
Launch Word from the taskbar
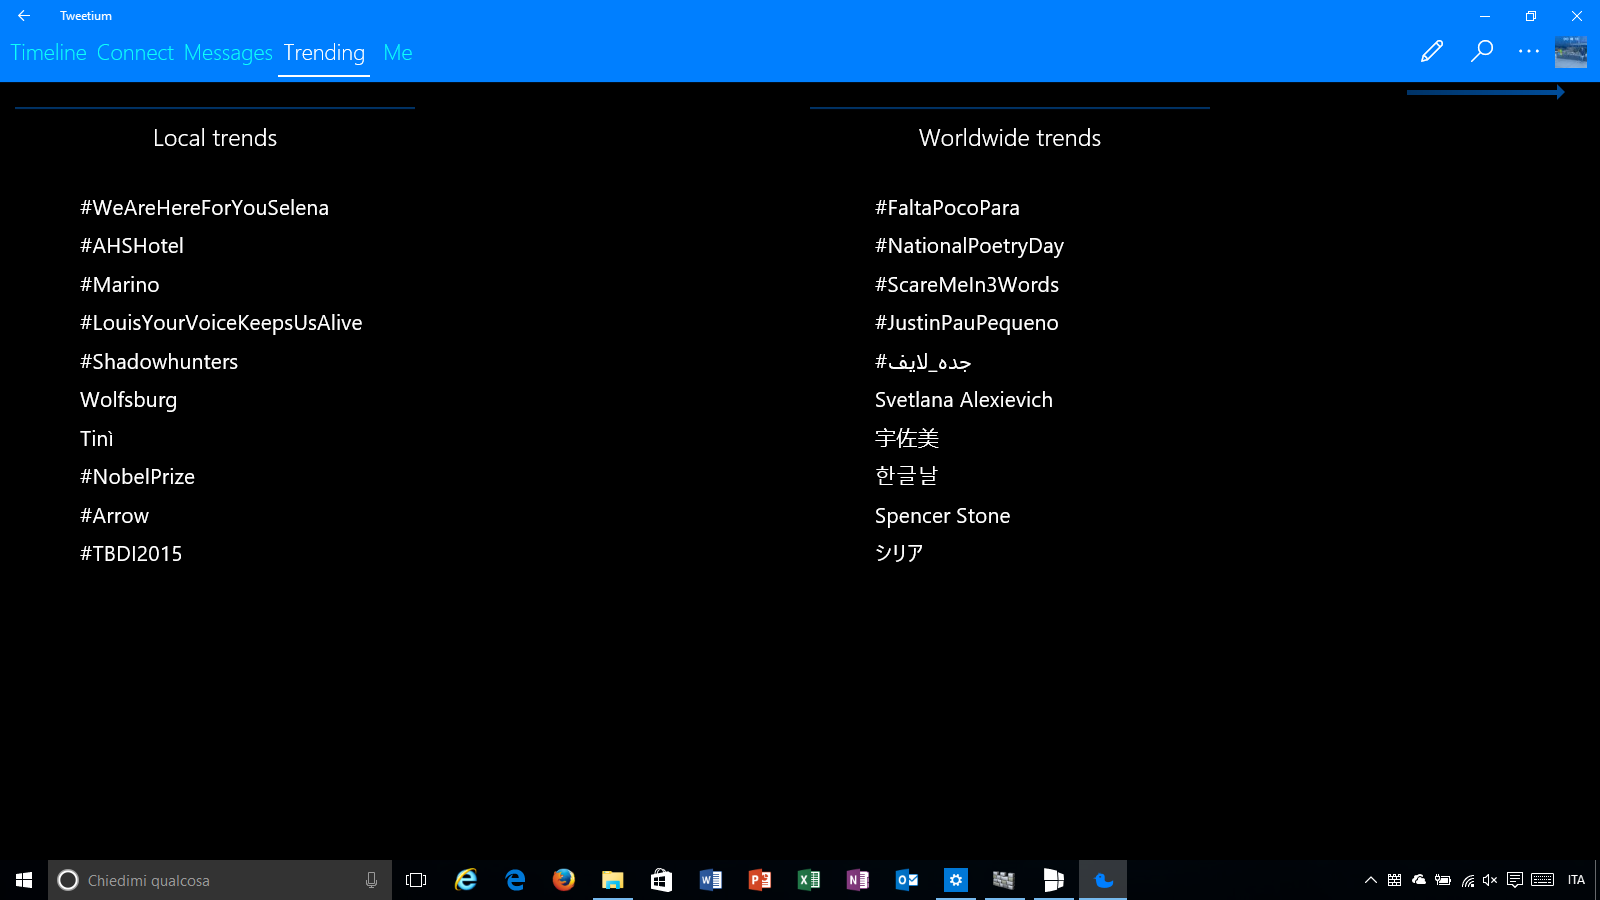pos(710,880)
